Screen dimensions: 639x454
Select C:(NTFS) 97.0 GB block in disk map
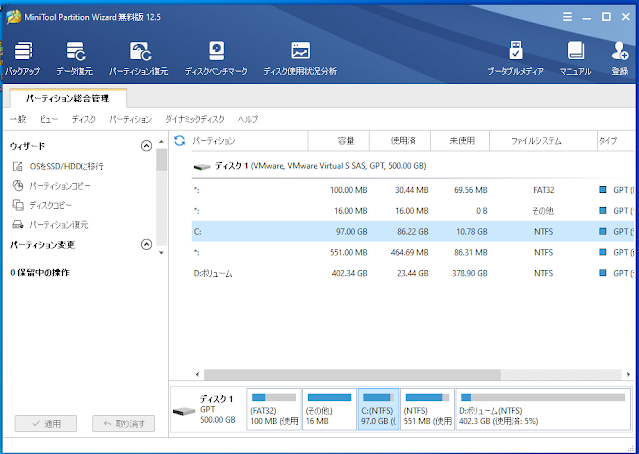pos(378,409)
